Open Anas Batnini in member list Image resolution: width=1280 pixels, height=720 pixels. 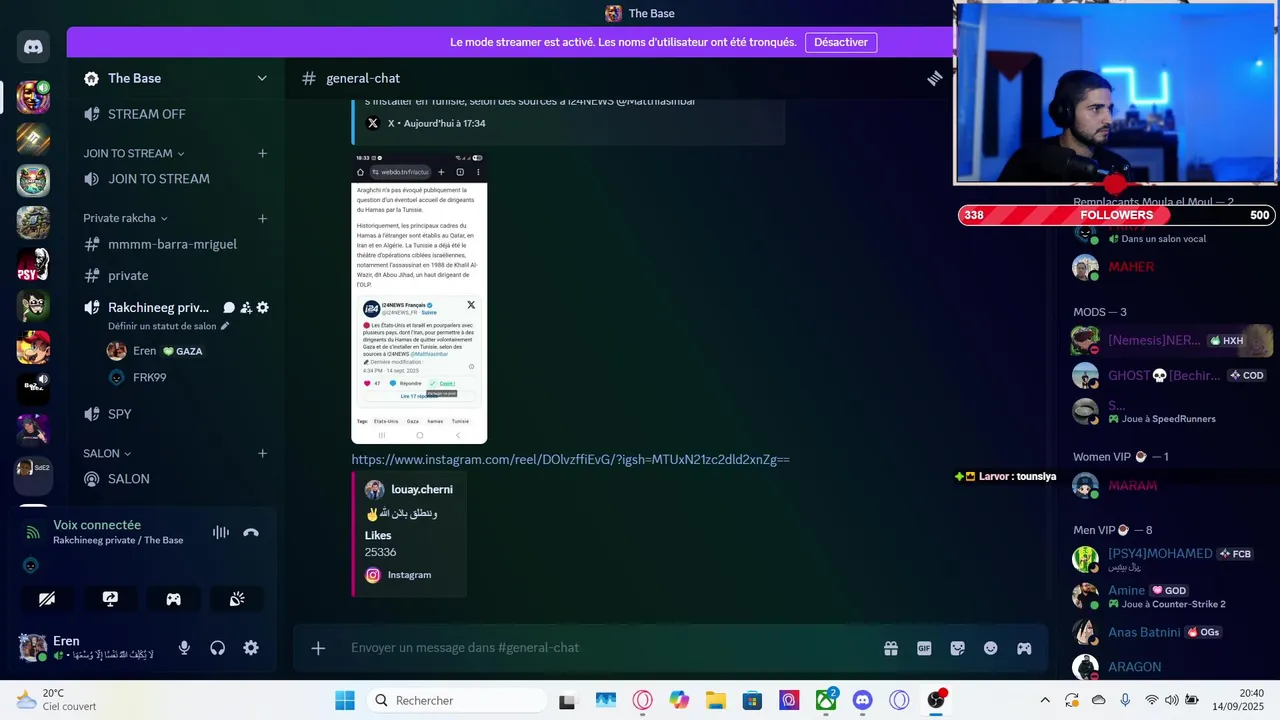(x=1144, y=632)
